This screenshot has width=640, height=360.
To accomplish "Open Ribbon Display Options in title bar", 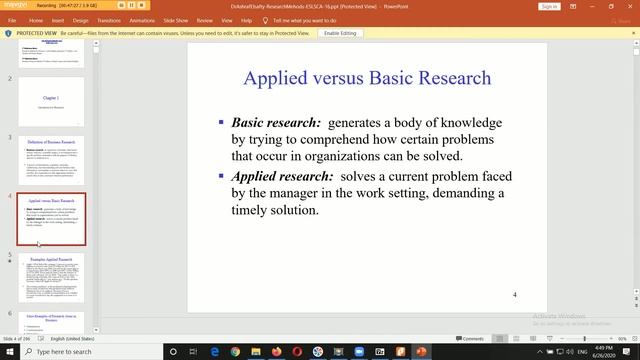I will (573, 7).
